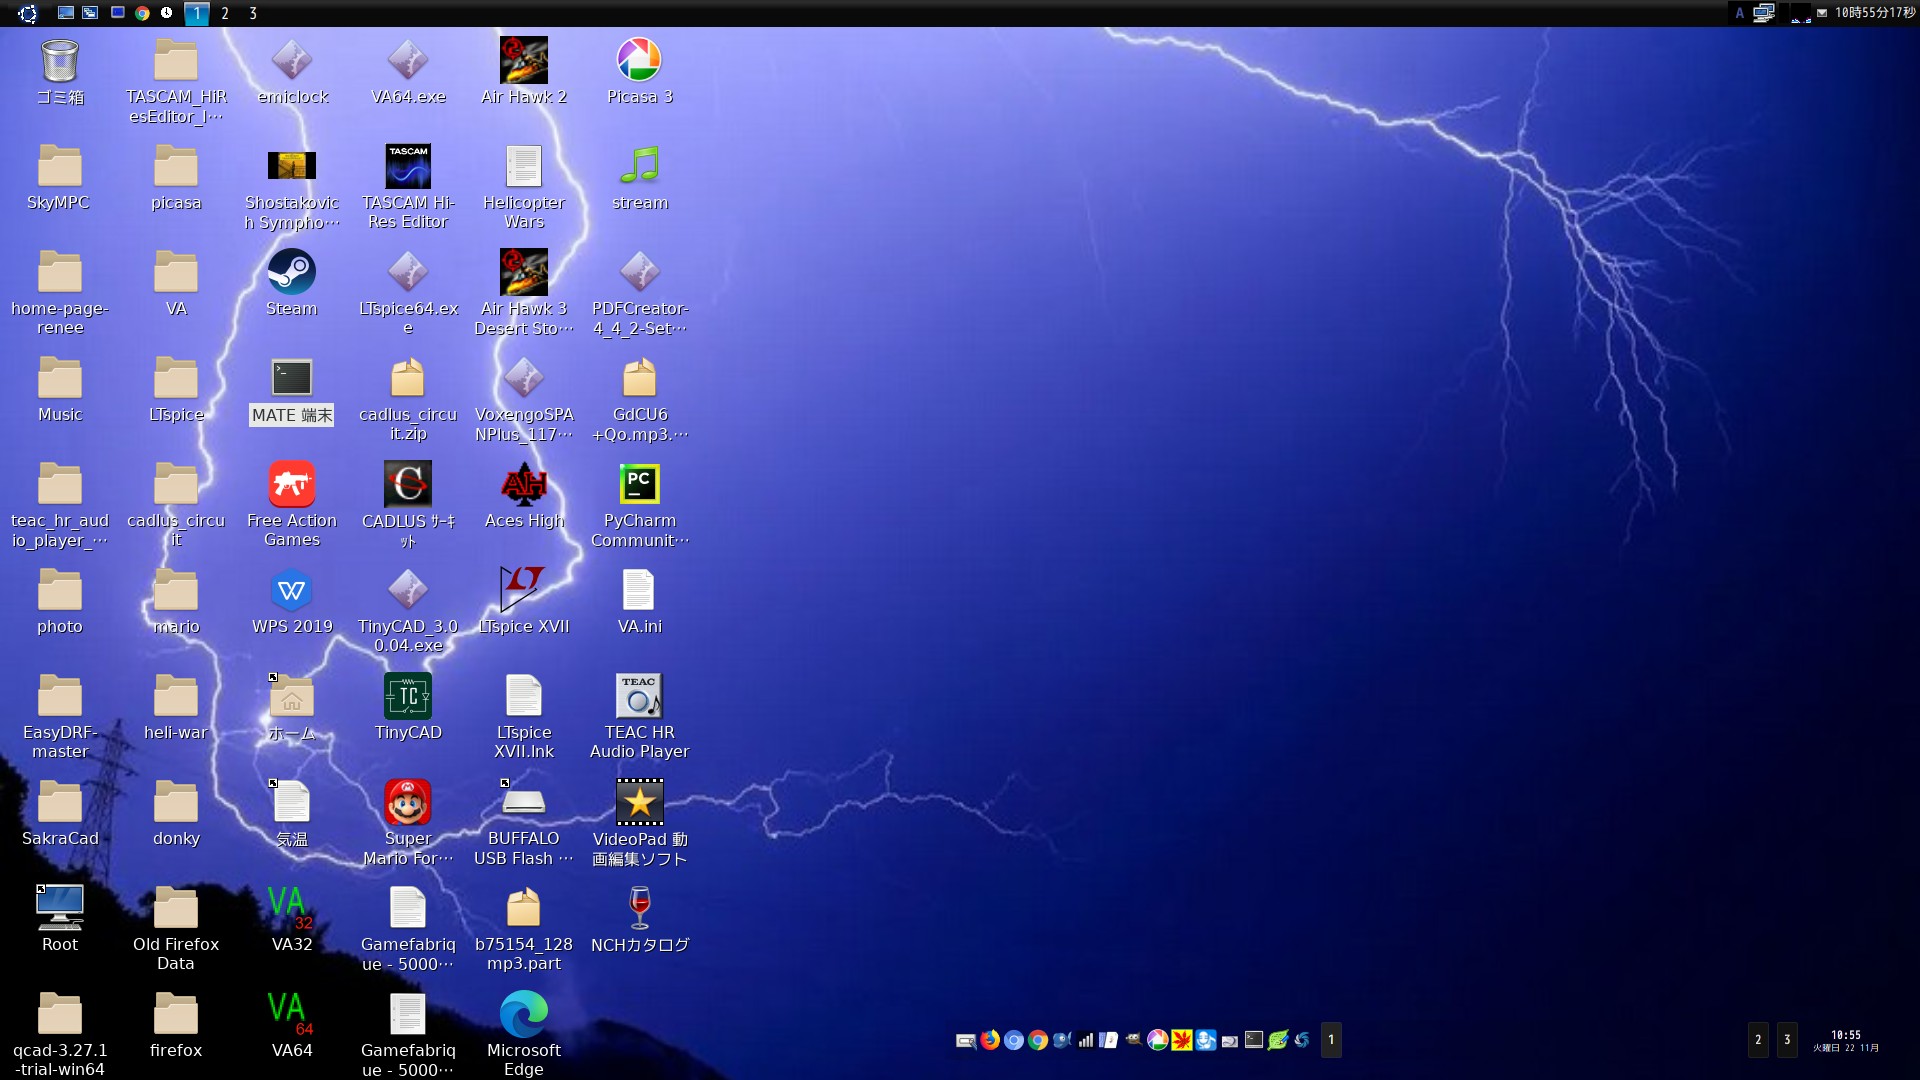Click the input method indicator A in the tray
This screenshot has height=1080, width=1920.
pos(1739,13)
